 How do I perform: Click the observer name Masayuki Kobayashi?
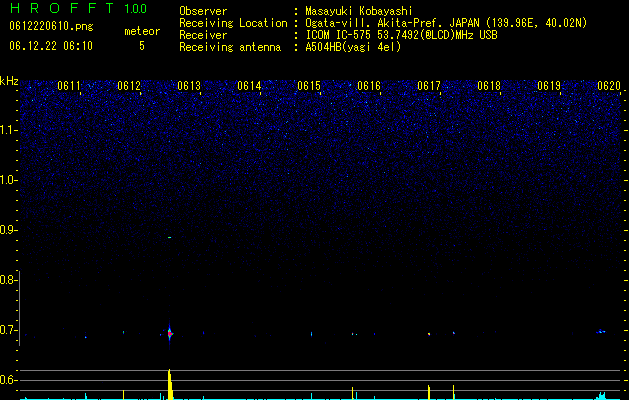click(x=358, y=11)
